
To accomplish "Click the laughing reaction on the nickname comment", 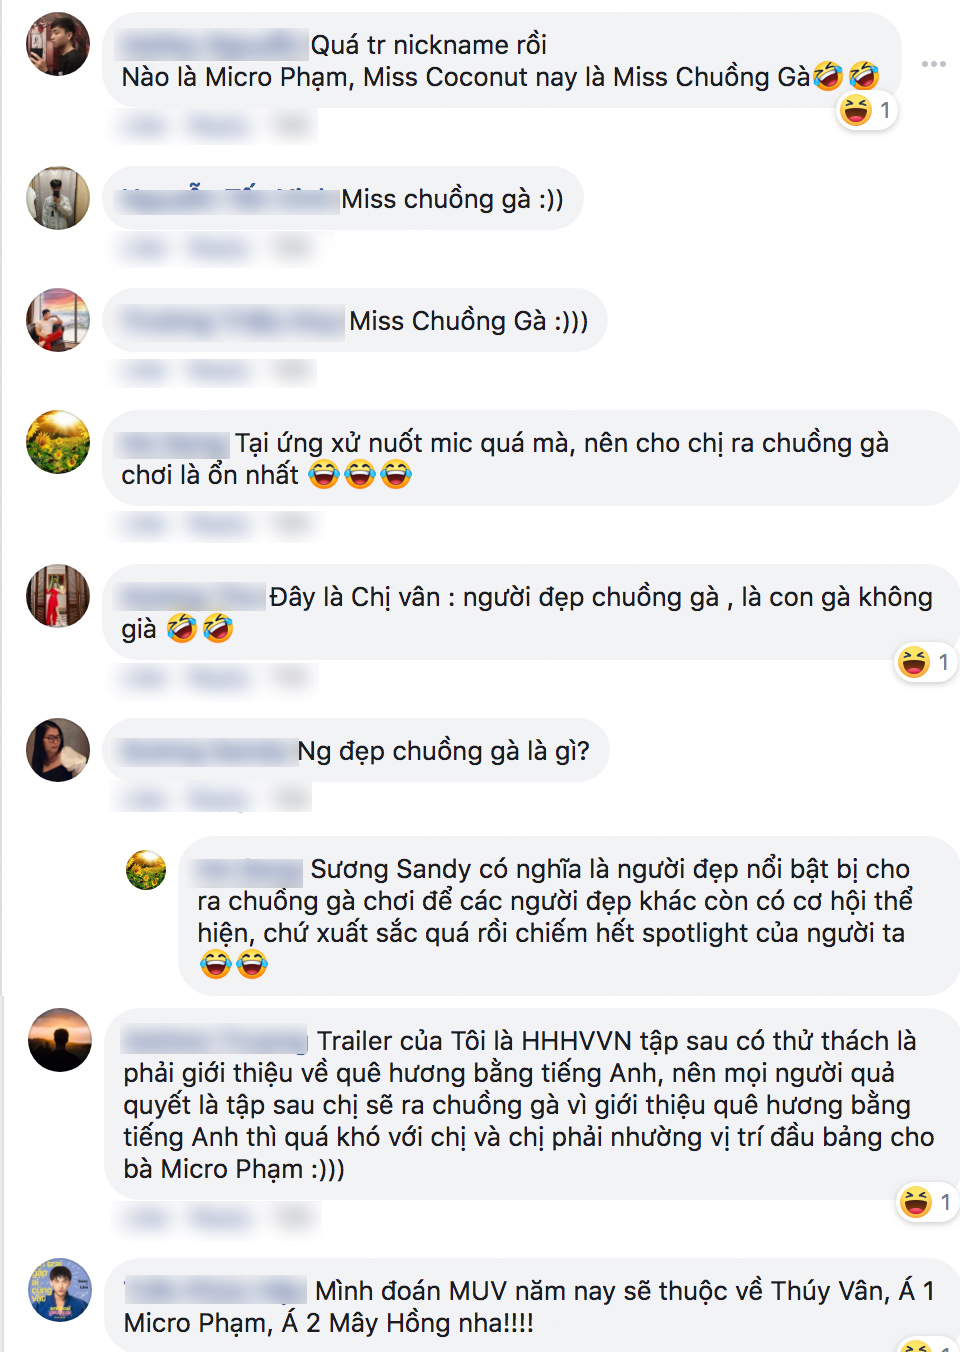I will (867, 110).
